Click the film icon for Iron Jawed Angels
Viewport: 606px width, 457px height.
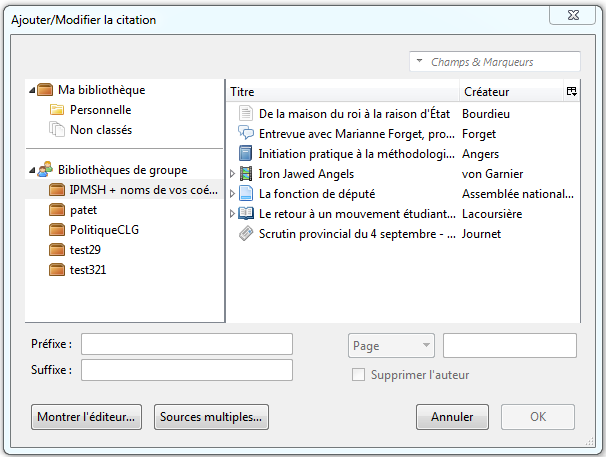pyautogui.click(x=246, y=174)
